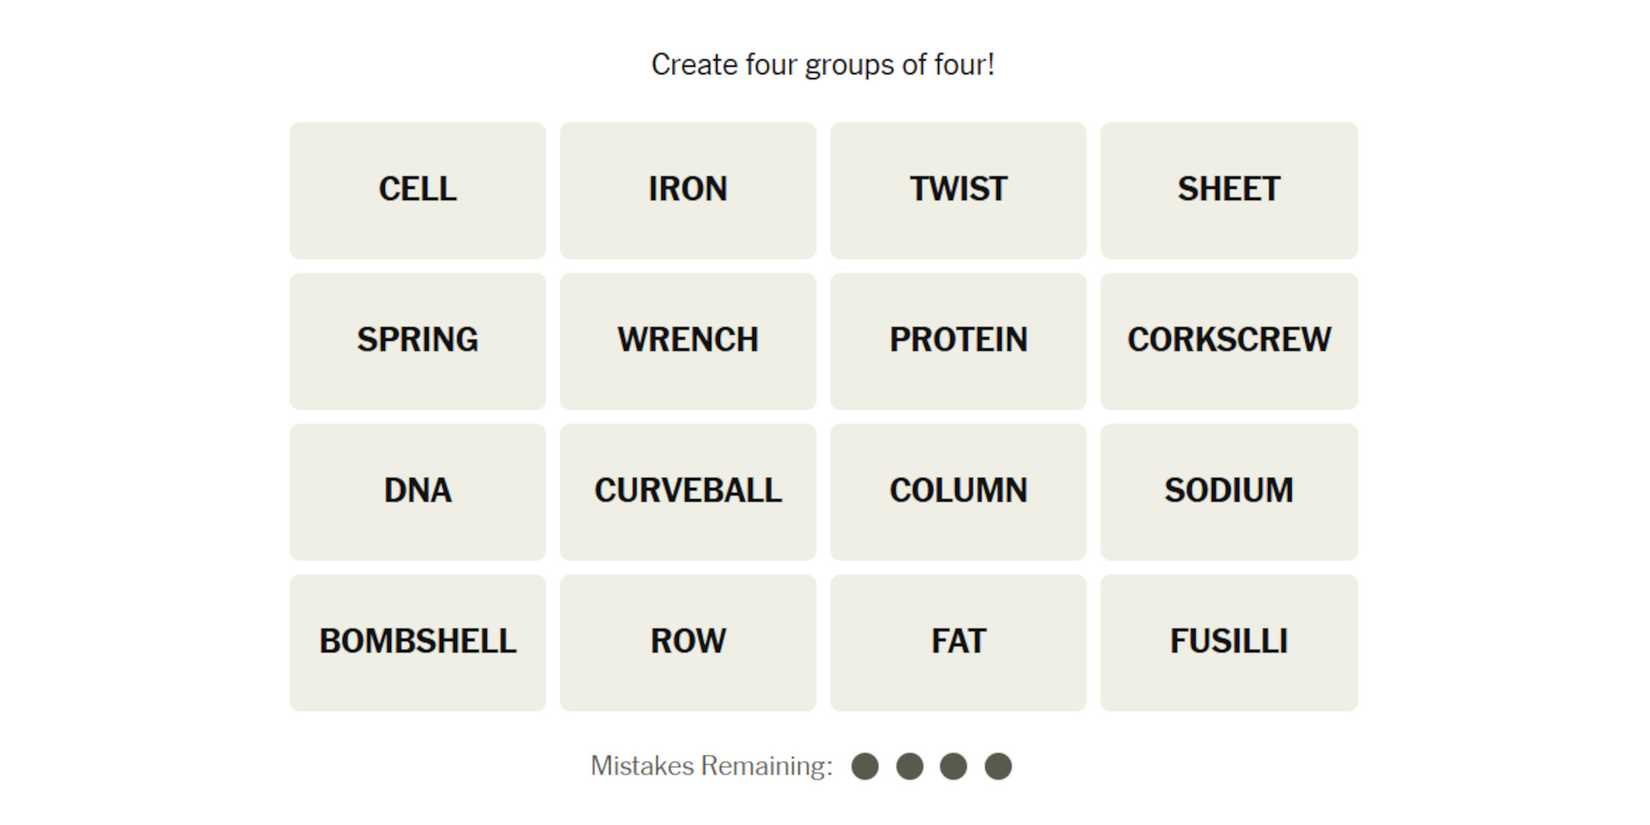Choose the FAT word card

click(958, 642)
